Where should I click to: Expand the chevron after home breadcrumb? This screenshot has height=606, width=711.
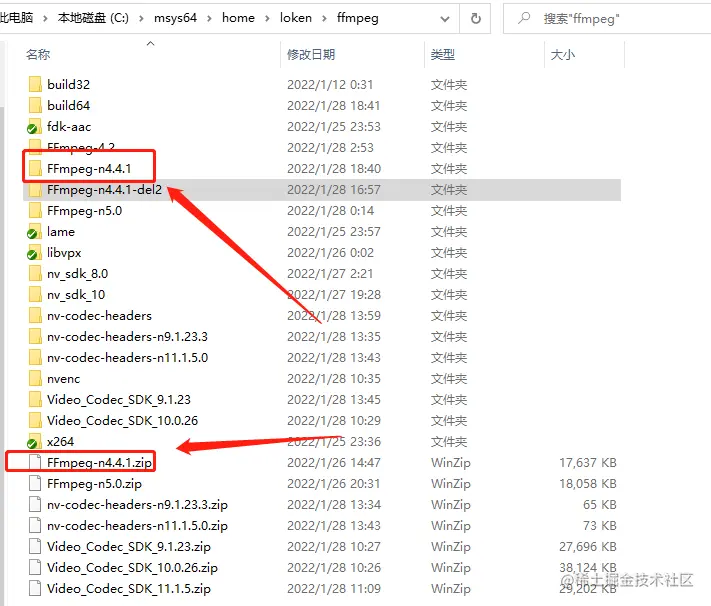[x=267, y=19]
